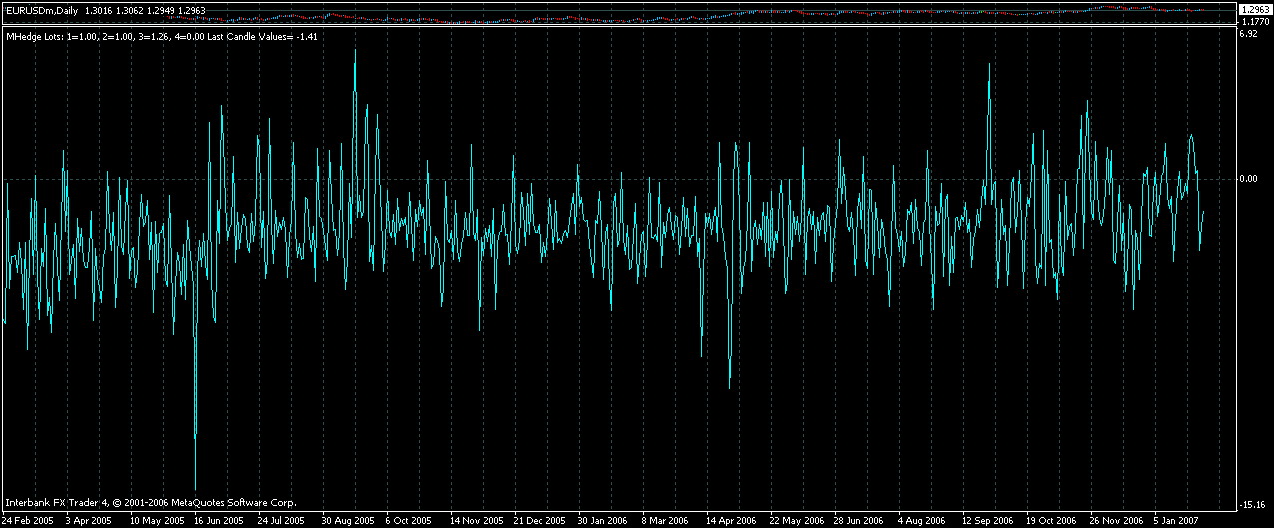Click the 14 Nov 2005 date label
The width and height of the screenshot is (1274, 528).
[x=476, y=520]
